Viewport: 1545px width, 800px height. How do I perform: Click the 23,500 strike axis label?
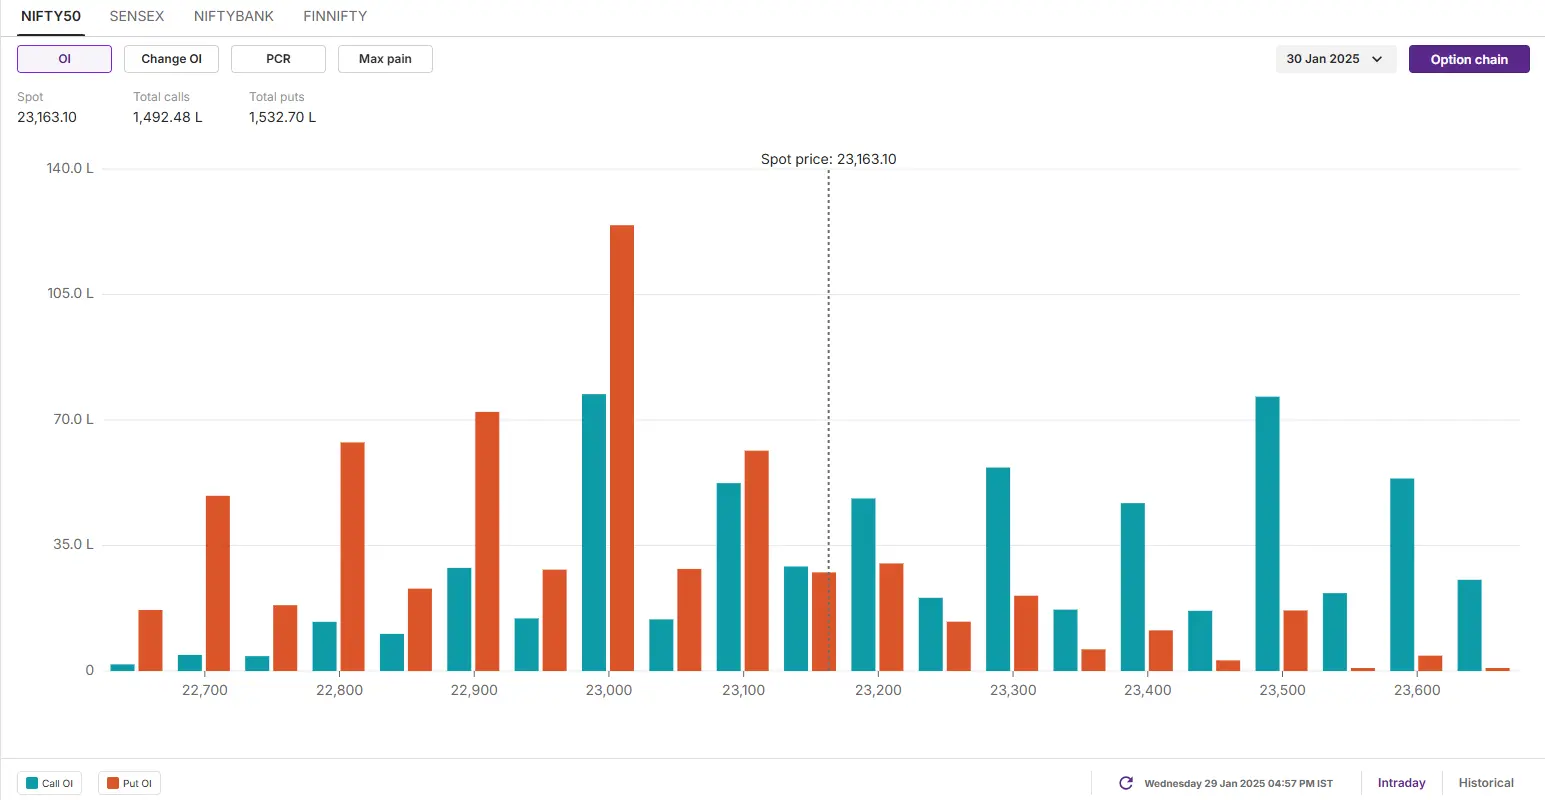[x=1282, y=690]
